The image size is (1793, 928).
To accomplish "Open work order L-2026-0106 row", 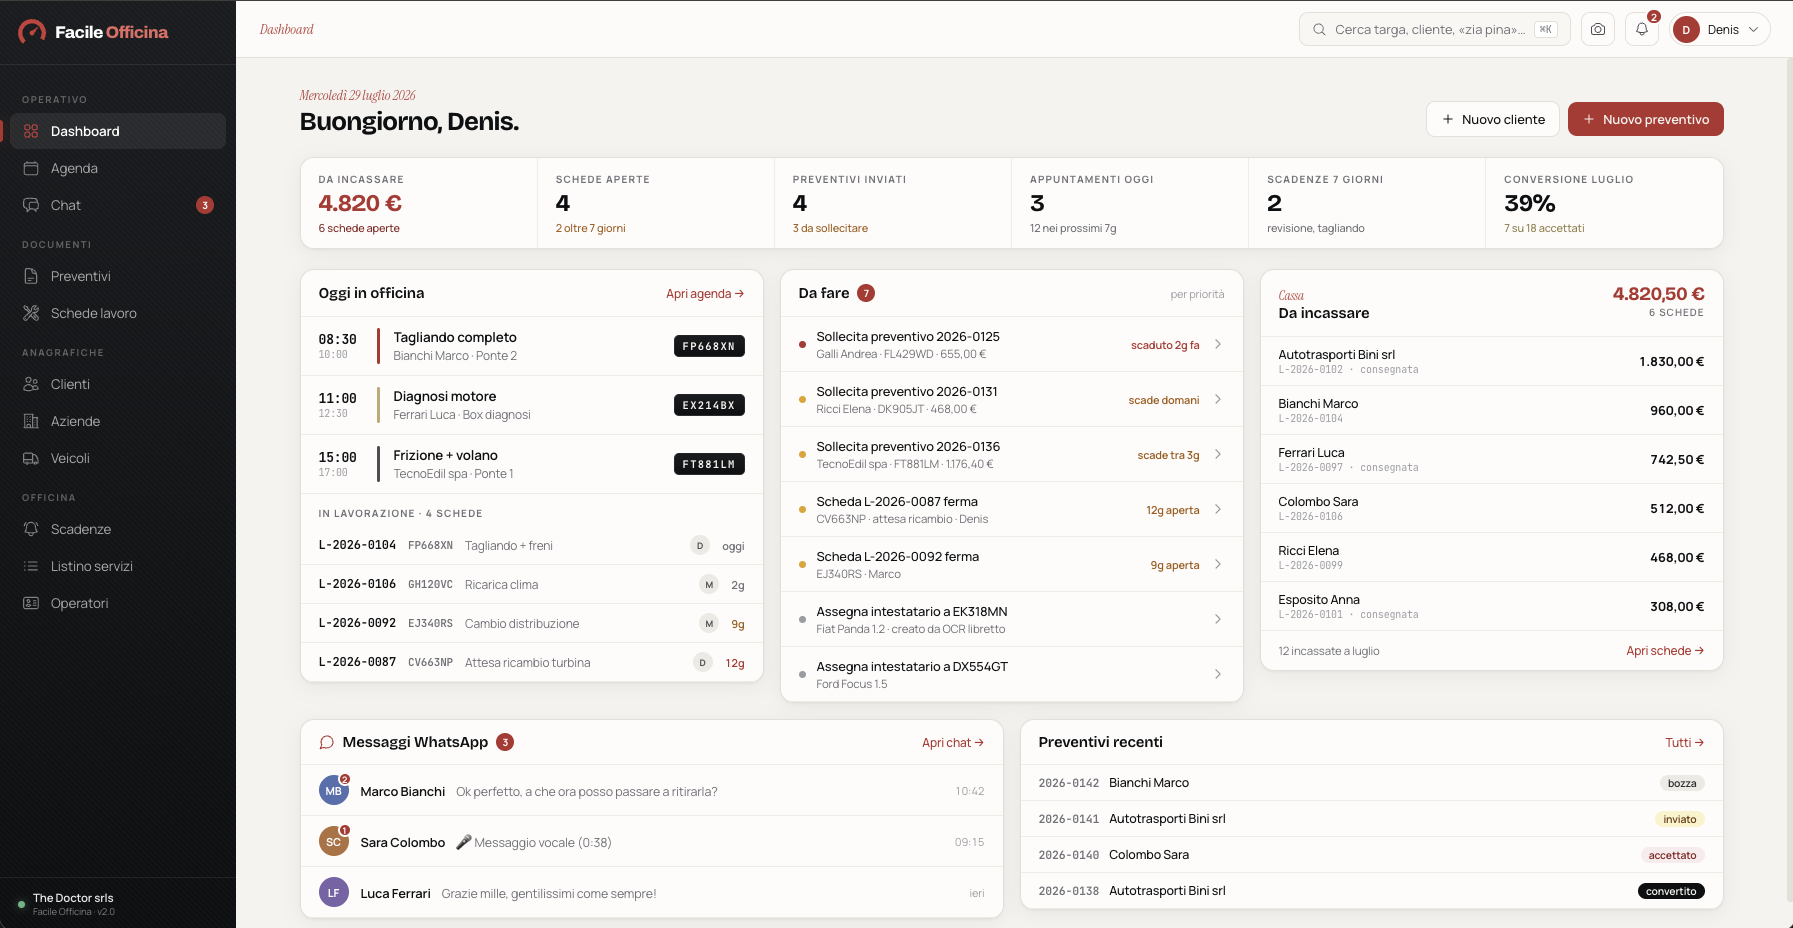I will tap(532, 584).
